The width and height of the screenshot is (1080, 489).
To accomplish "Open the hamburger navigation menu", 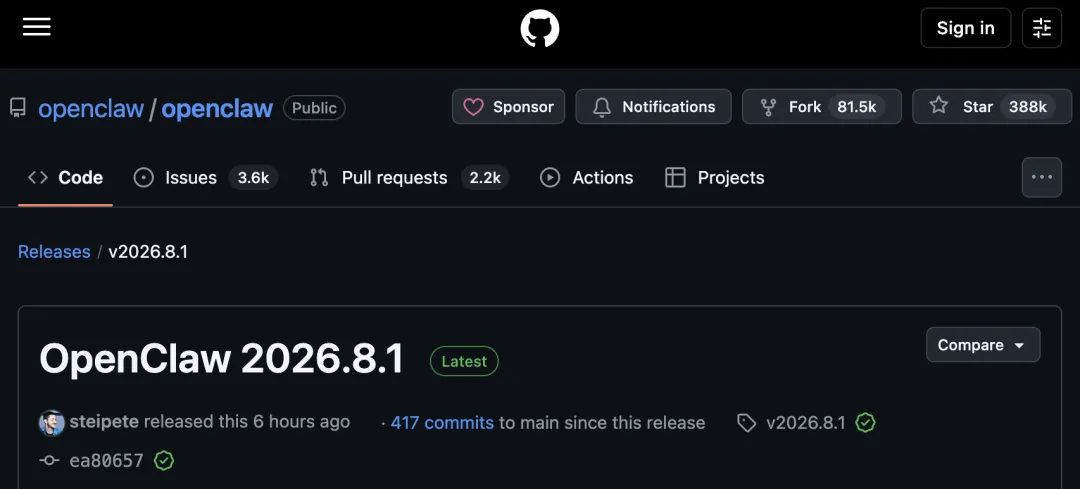I will point(37,28).
